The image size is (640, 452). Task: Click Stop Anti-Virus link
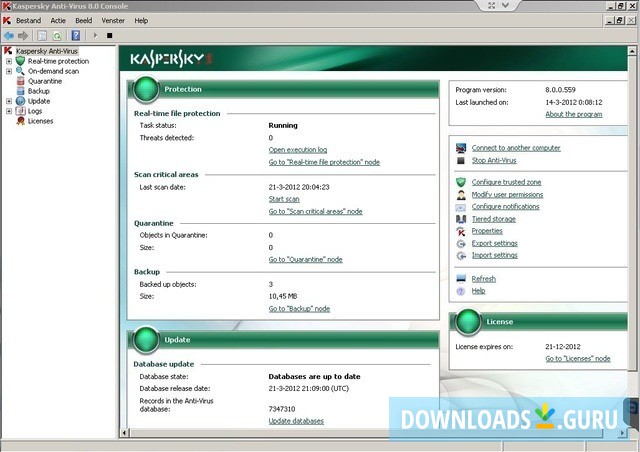coord(494,160)
